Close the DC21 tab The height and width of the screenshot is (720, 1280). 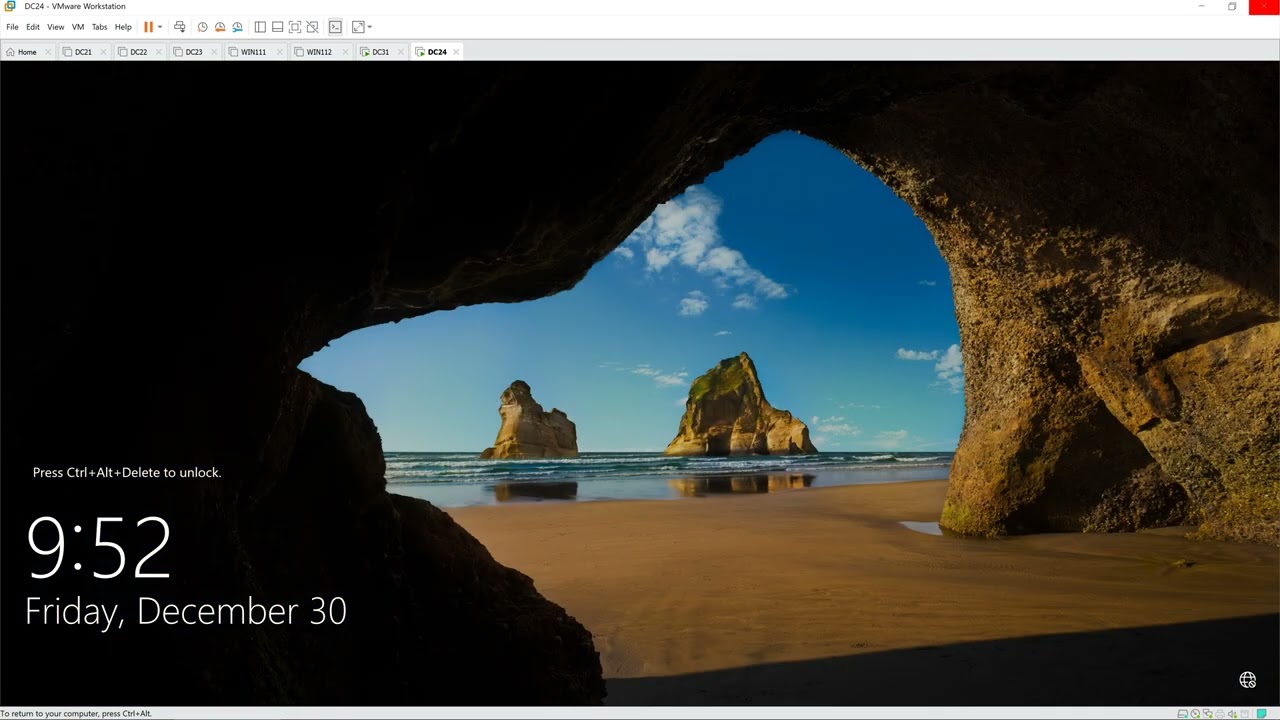pyautogui.click(x=103, y=52)
